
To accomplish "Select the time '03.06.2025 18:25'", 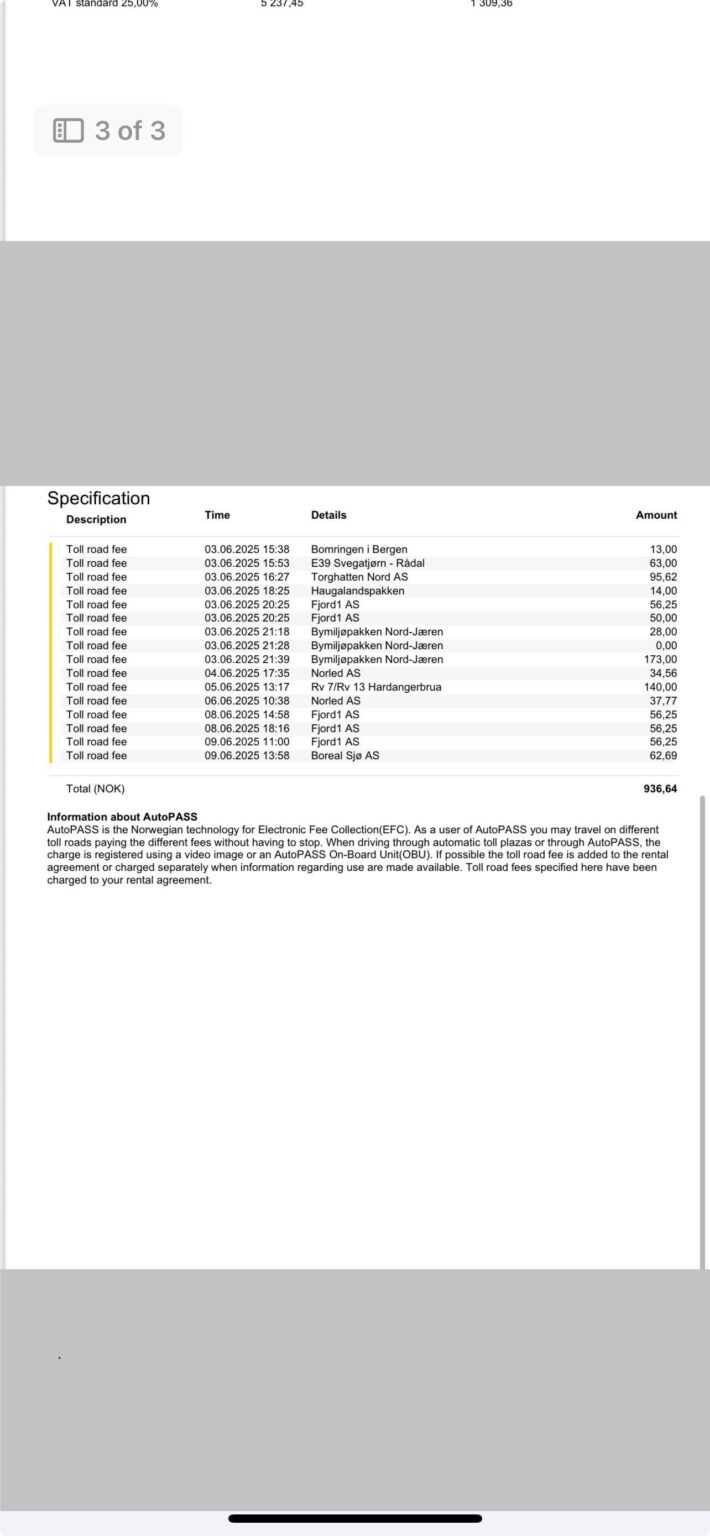I will [247, 591].
